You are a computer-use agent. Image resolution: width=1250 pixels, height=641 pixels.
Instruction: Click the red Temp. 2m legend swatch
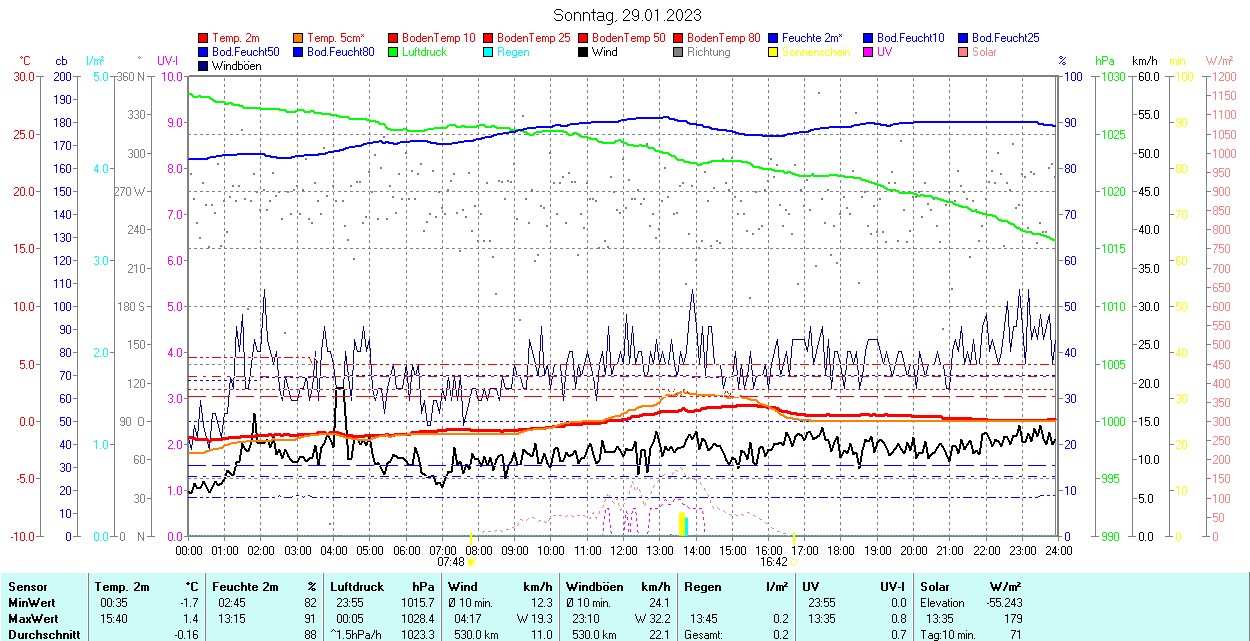204,38
